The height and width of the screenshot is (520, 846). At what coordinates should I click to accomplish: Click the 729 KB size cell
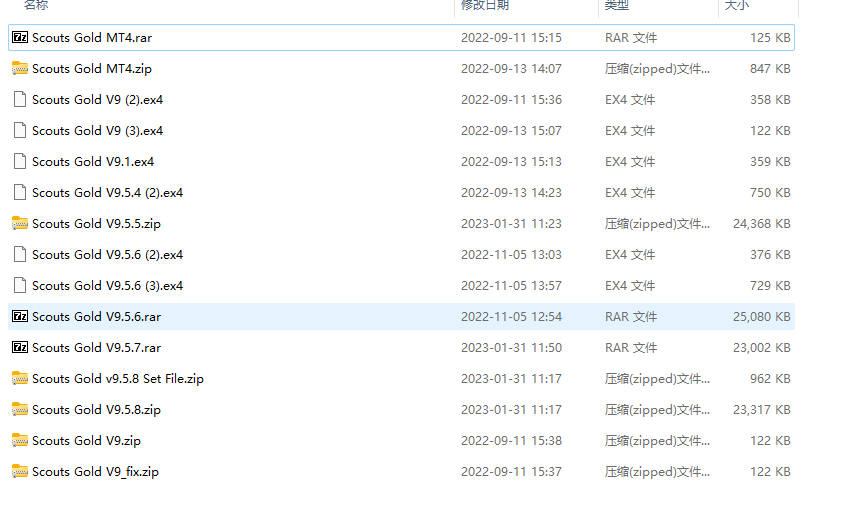(x=770, y=286)
